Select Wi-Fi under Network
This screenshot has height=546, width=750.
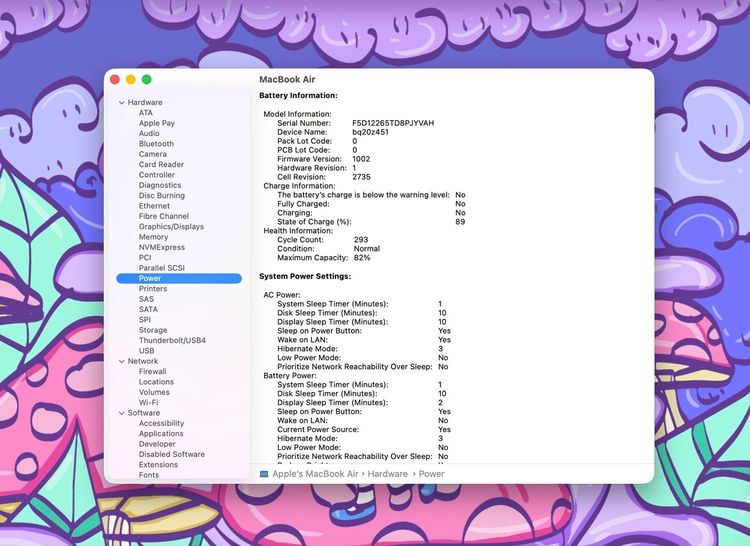[x=148, y=402]
